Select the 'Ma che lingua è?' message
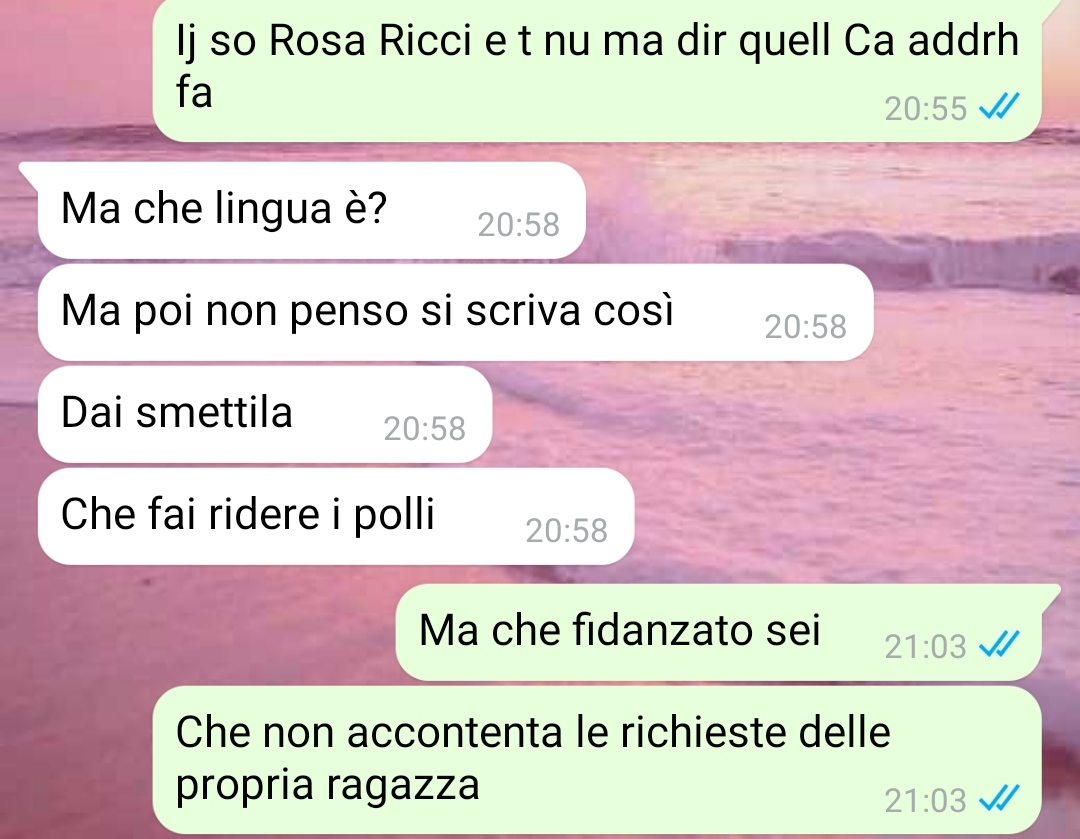 point(311,210)
